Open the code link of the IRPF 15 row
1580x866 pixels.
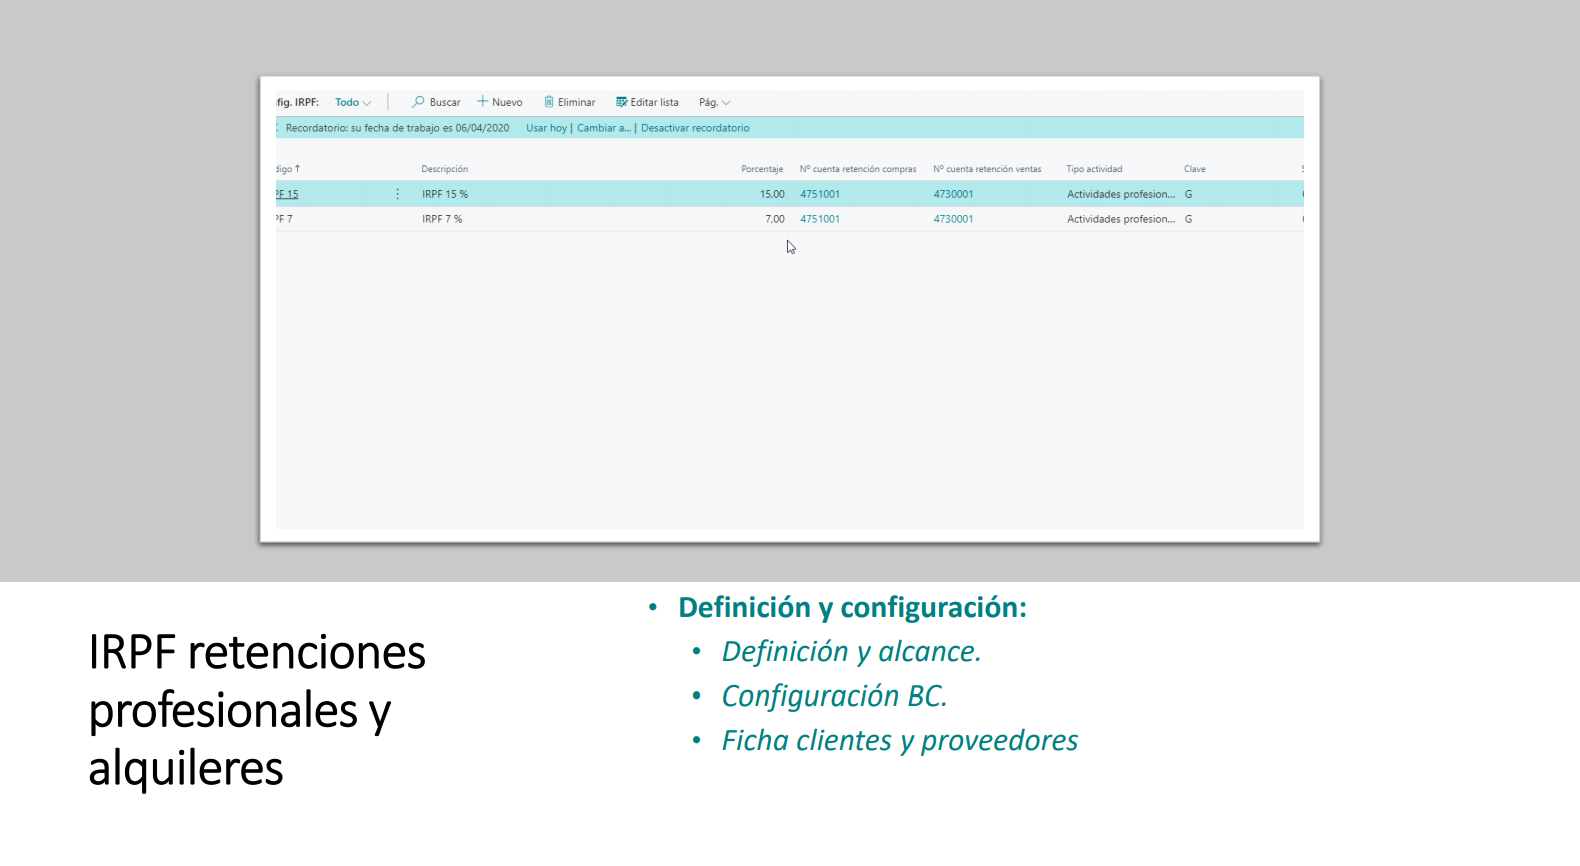tap(287, 194)
